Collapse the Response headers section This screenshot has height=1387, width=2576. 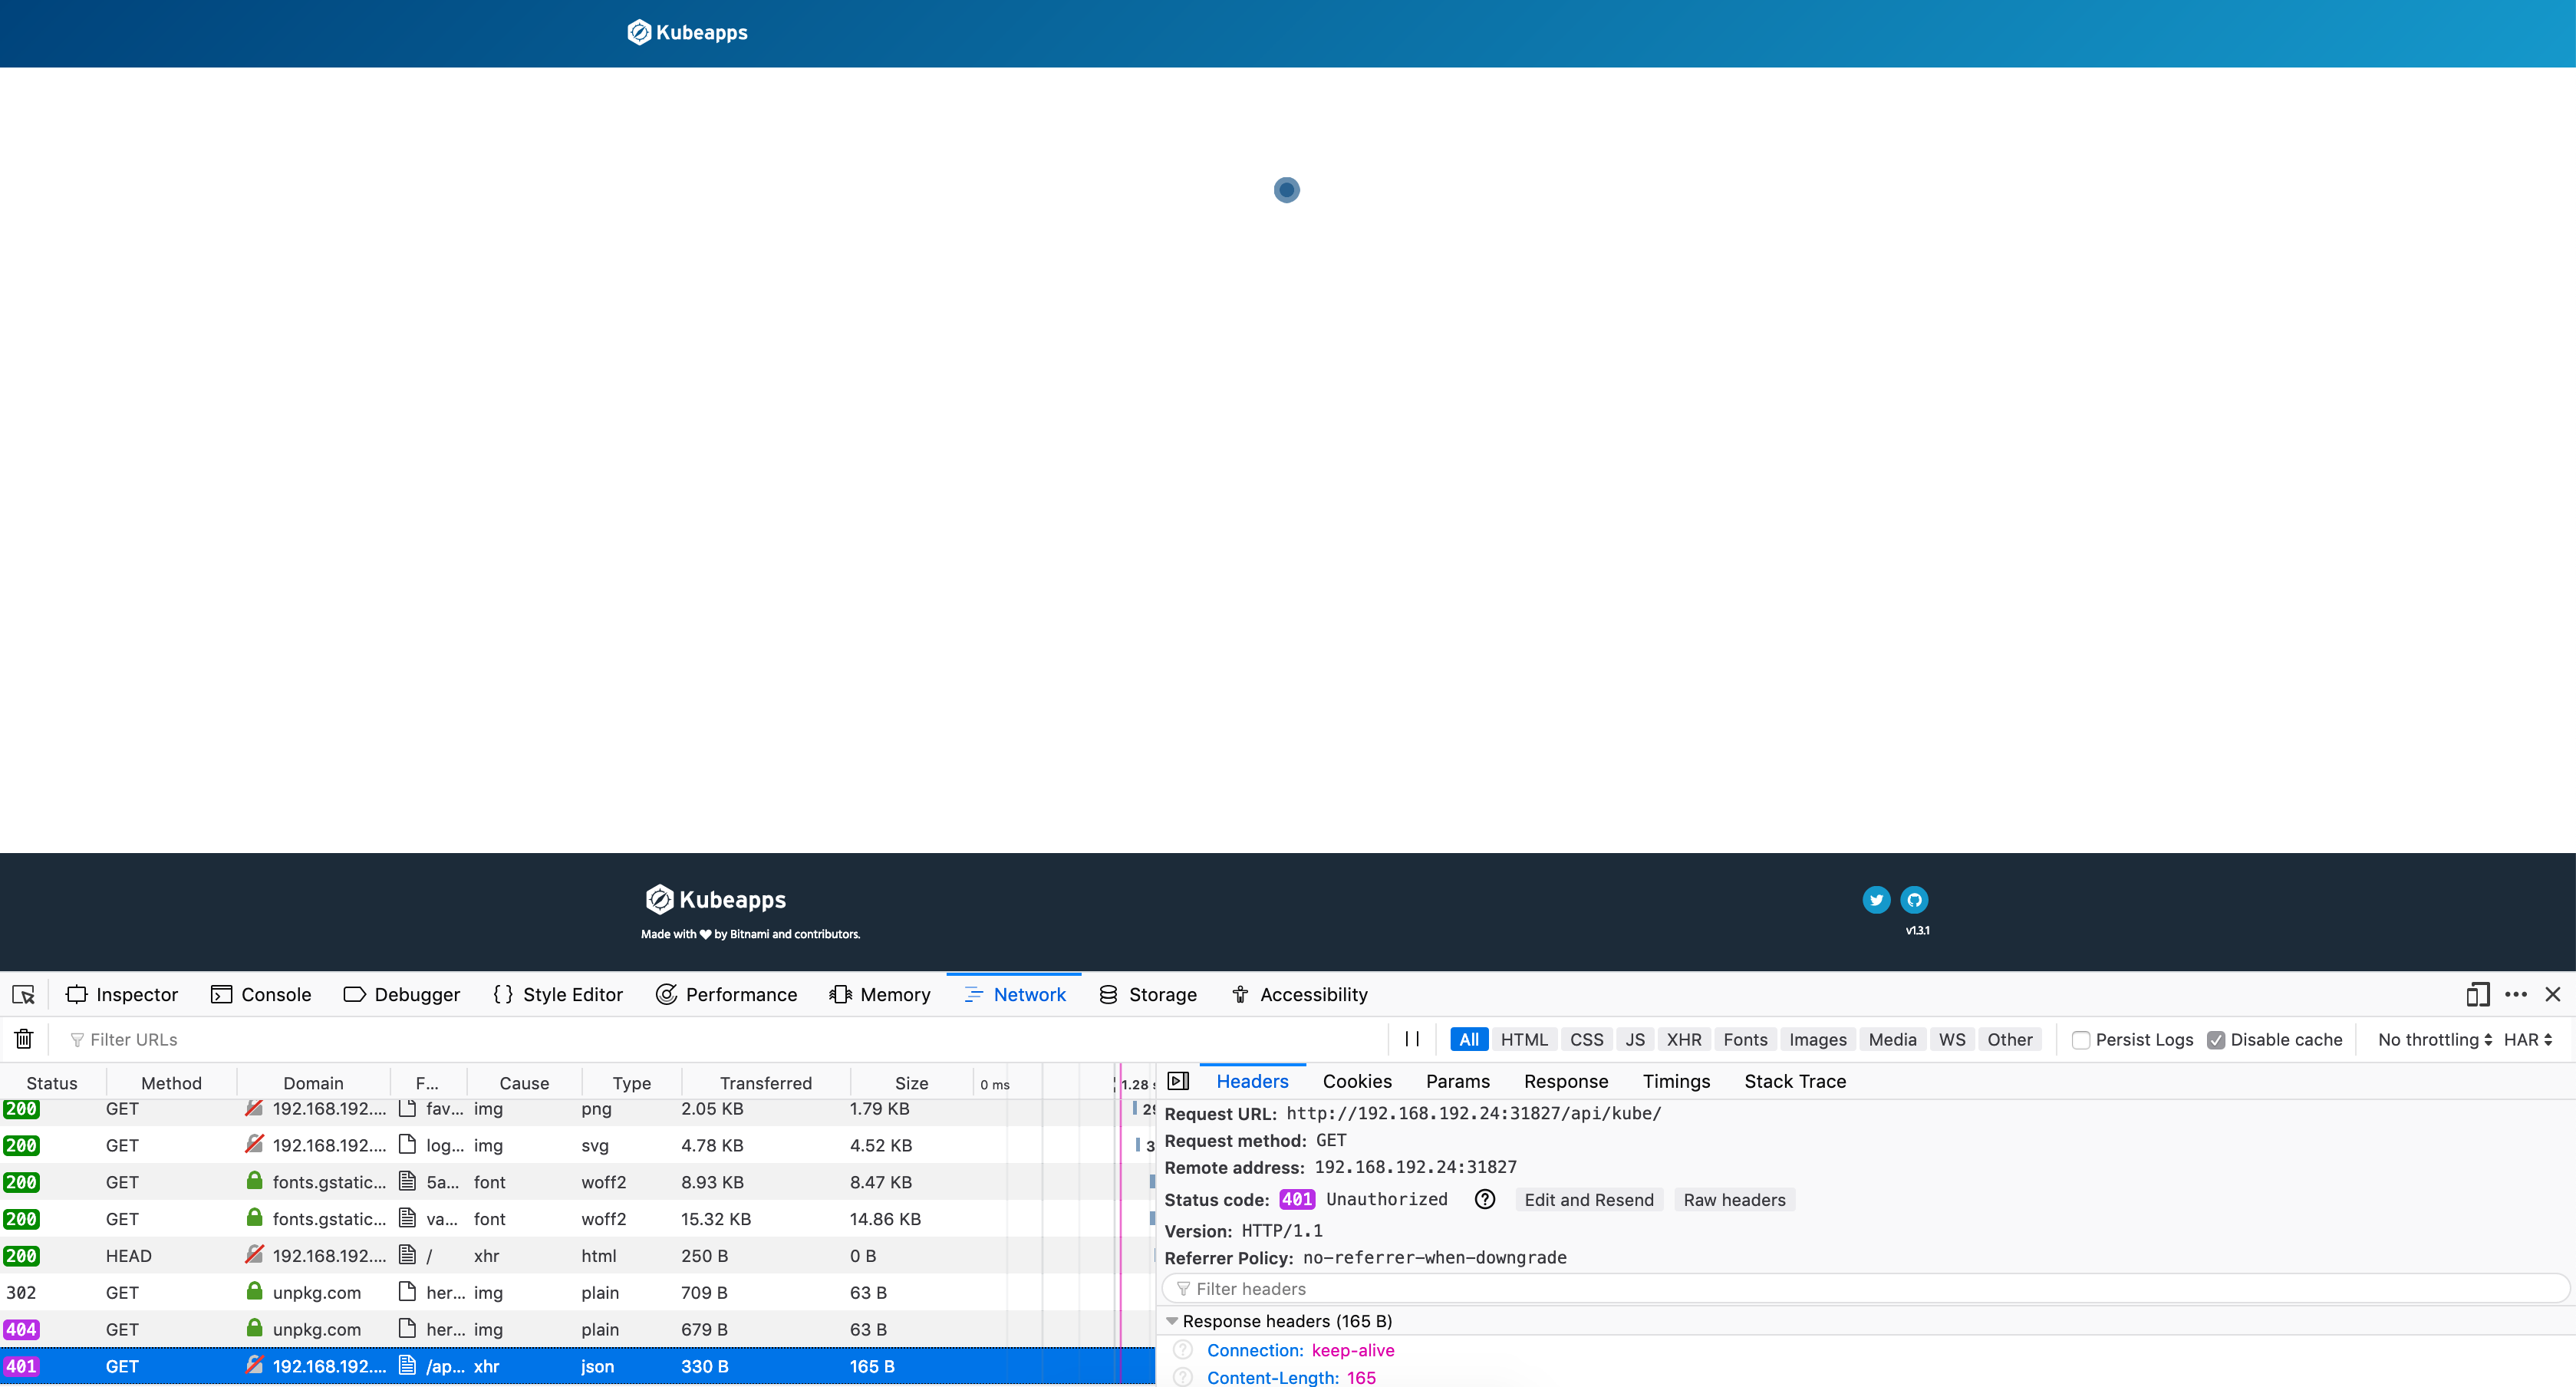[1172, 1321]
